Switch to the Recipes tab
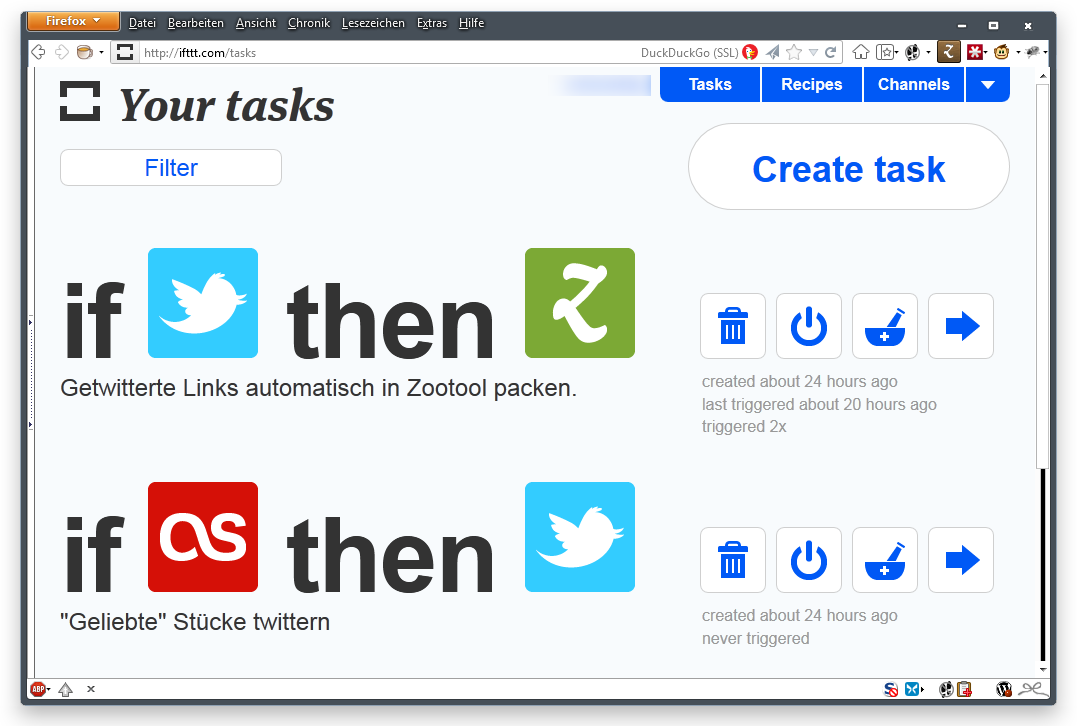Image resolution: width=1077 pixels, height=726 pixels. click(x=811, y=85)
